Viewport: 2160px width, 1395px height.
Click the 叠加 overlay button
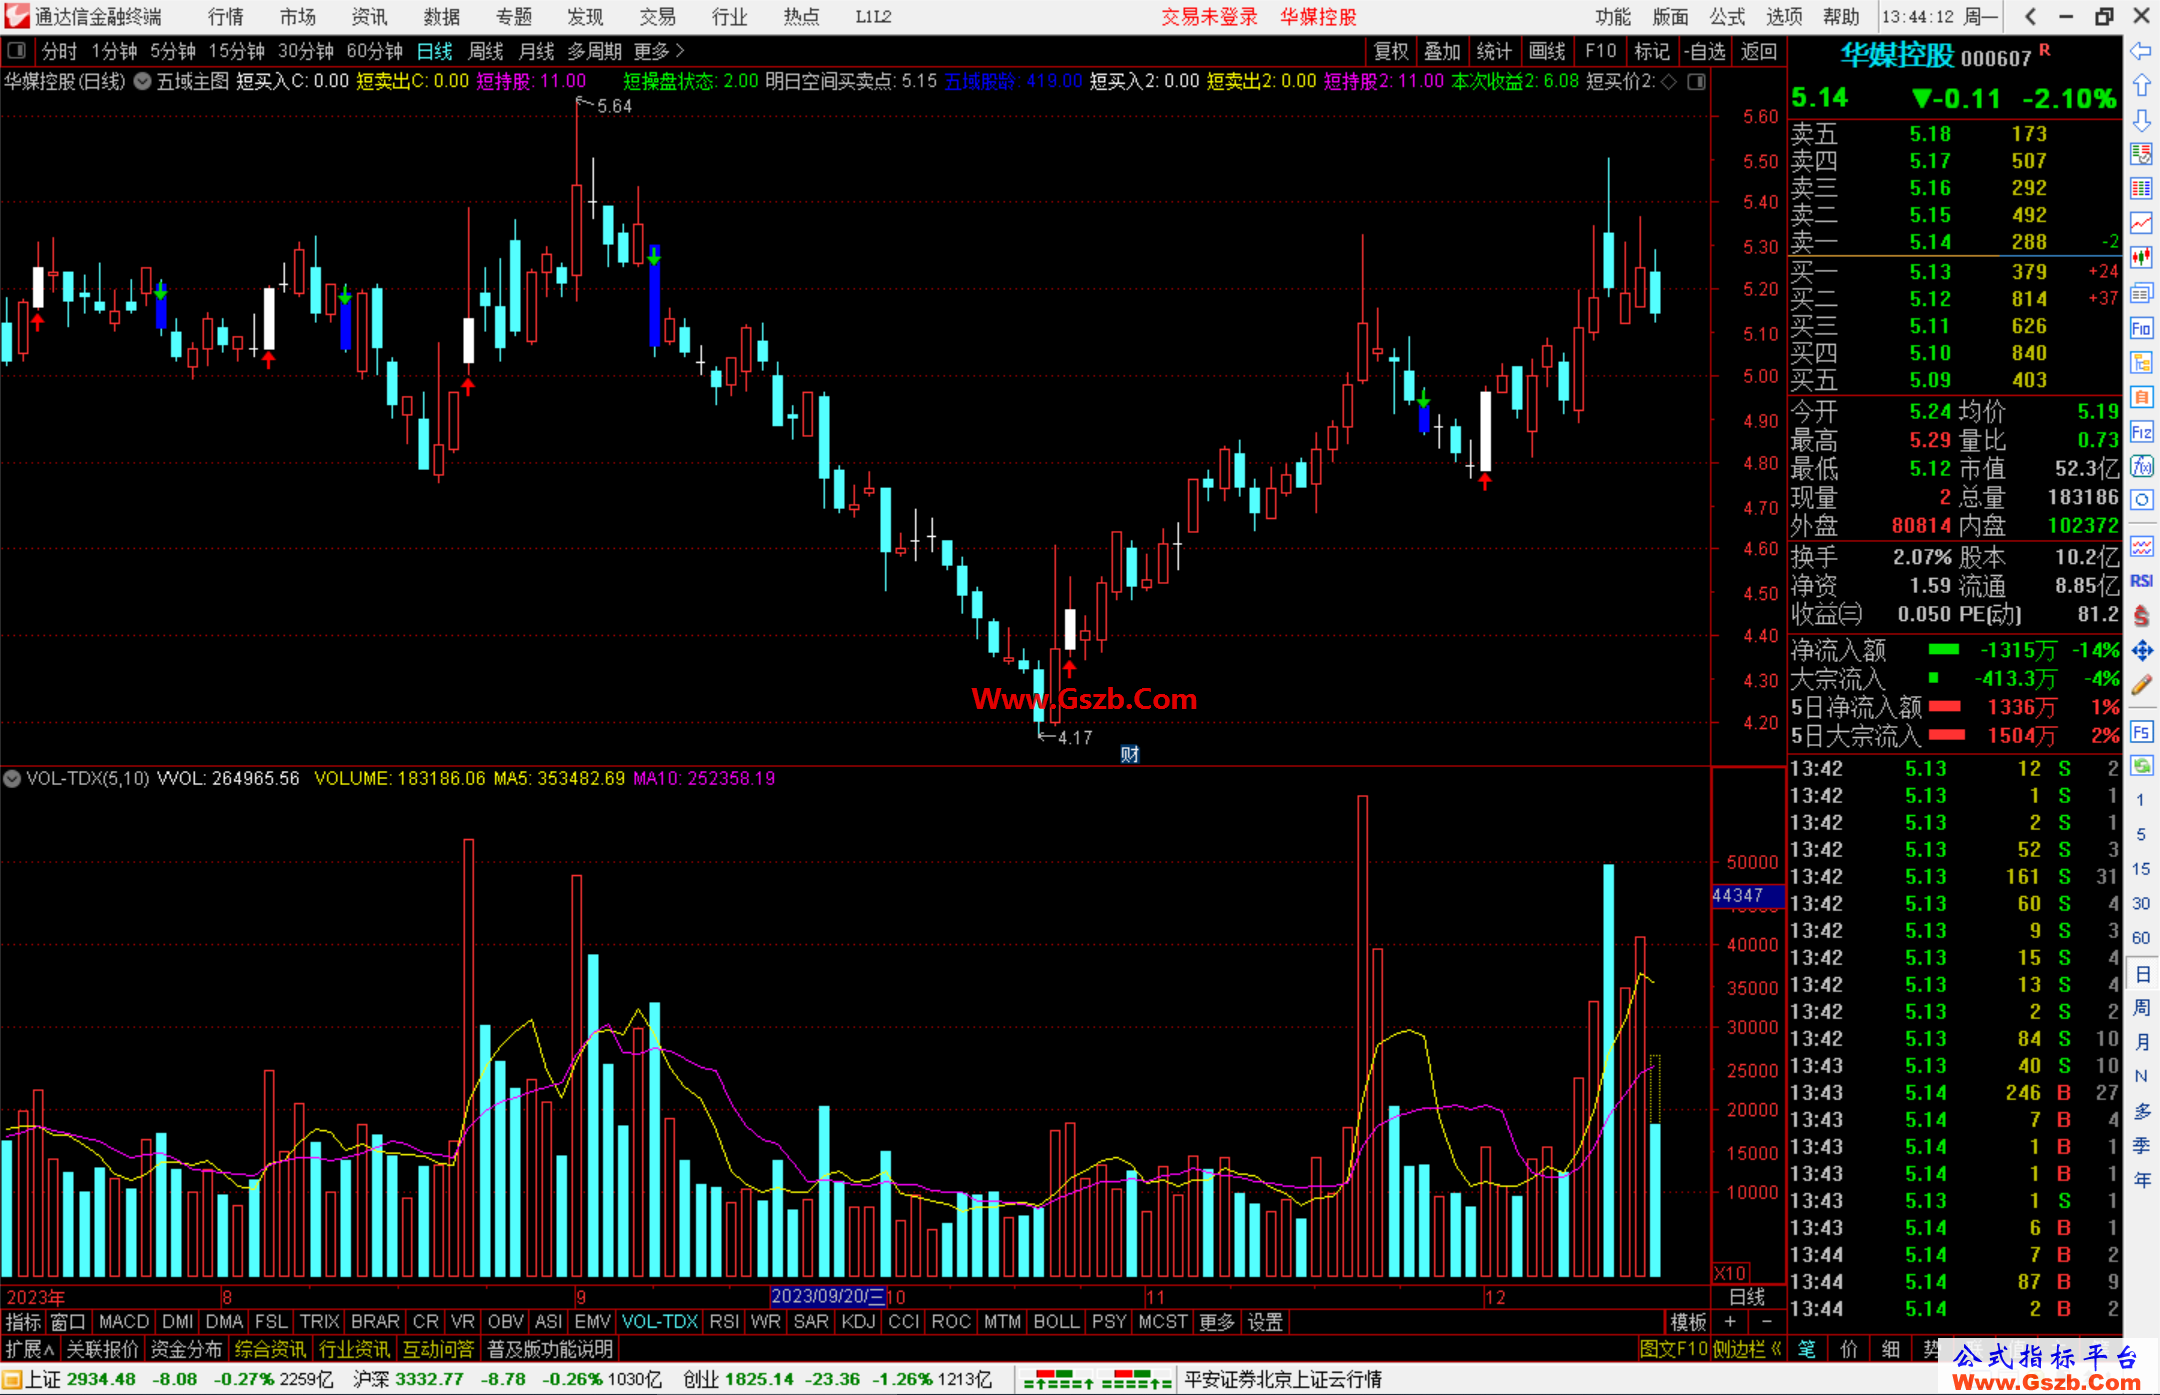click(1442, 51)
